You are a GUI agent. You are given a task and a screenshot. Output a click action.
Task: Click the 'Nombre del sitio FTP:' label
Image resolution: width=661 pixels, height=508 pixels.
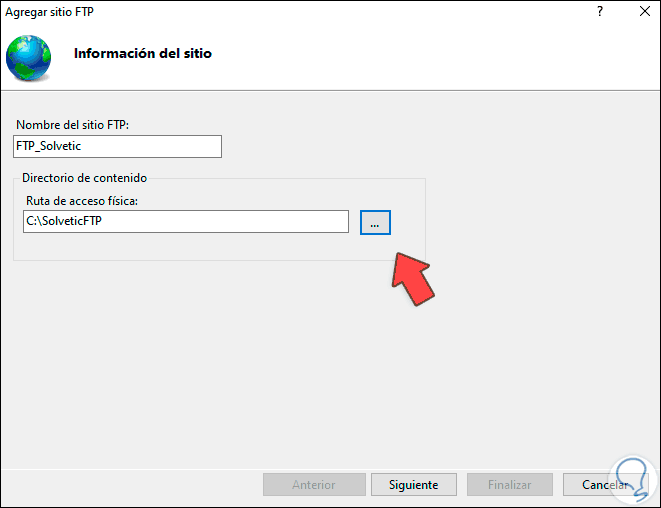[x=73, y=125]
